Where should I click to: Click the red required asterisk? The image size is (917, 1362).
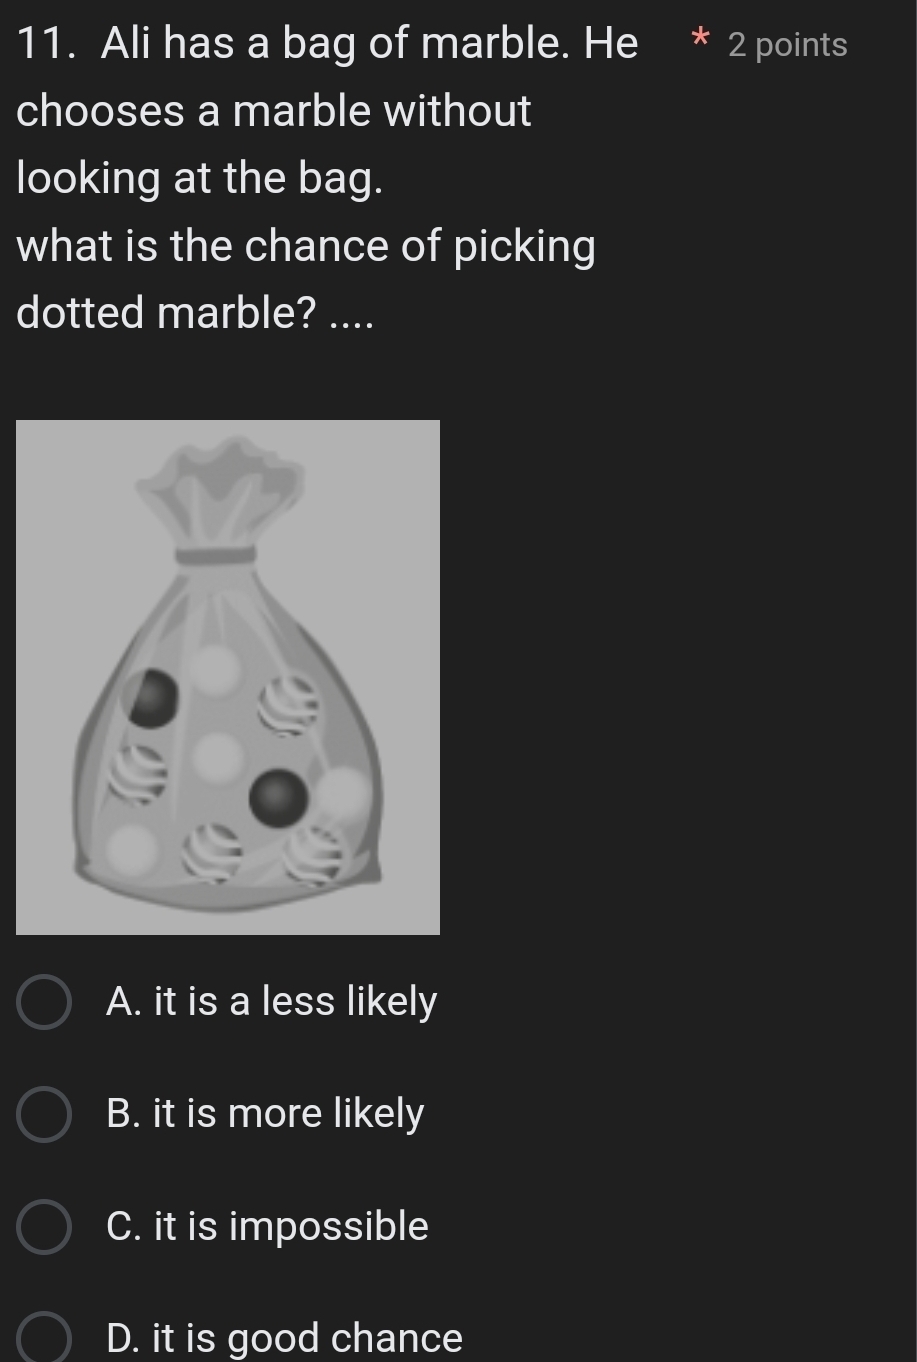pos(701,42)
